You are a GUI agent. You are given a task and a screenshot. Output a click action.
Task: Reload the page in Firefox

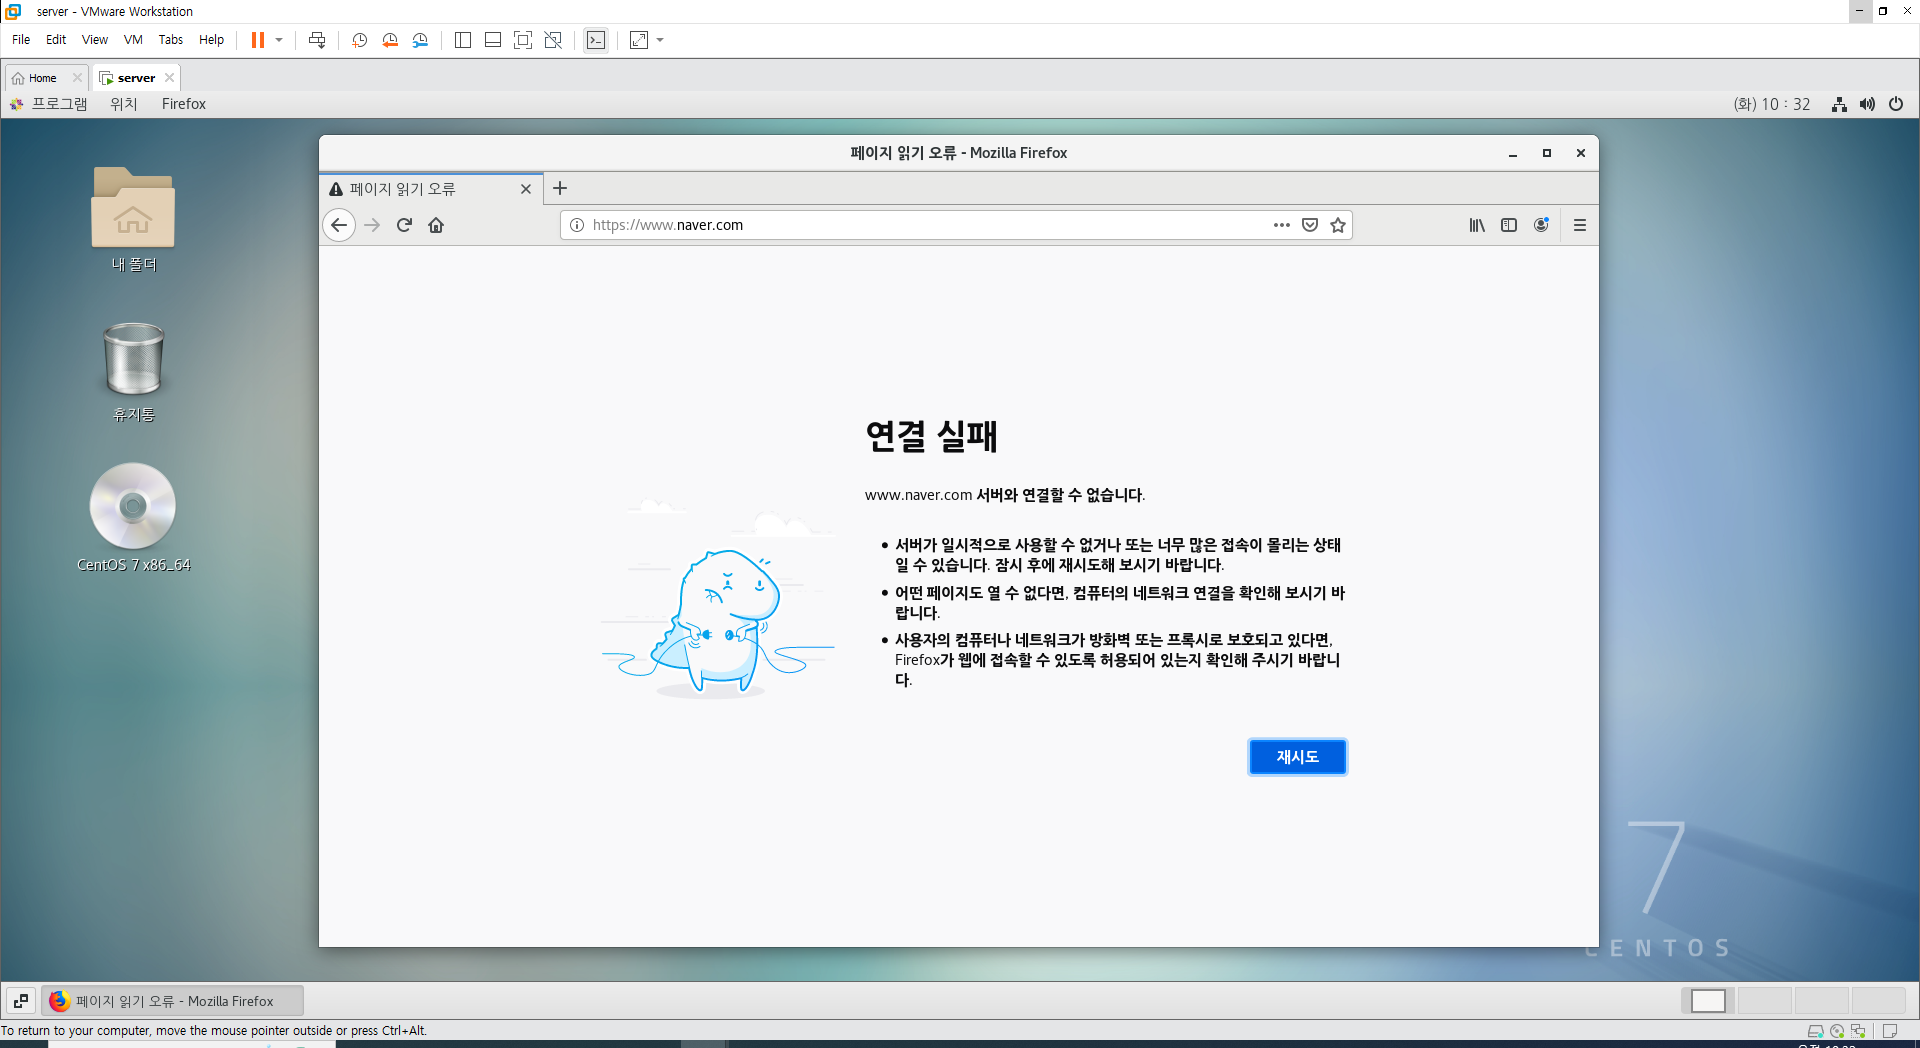[404, 225]
